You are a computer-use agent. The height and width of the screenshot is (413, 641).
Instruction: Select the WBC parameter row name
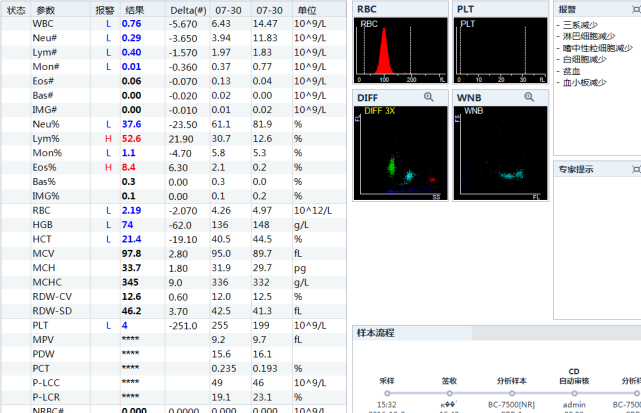point(43,24)
